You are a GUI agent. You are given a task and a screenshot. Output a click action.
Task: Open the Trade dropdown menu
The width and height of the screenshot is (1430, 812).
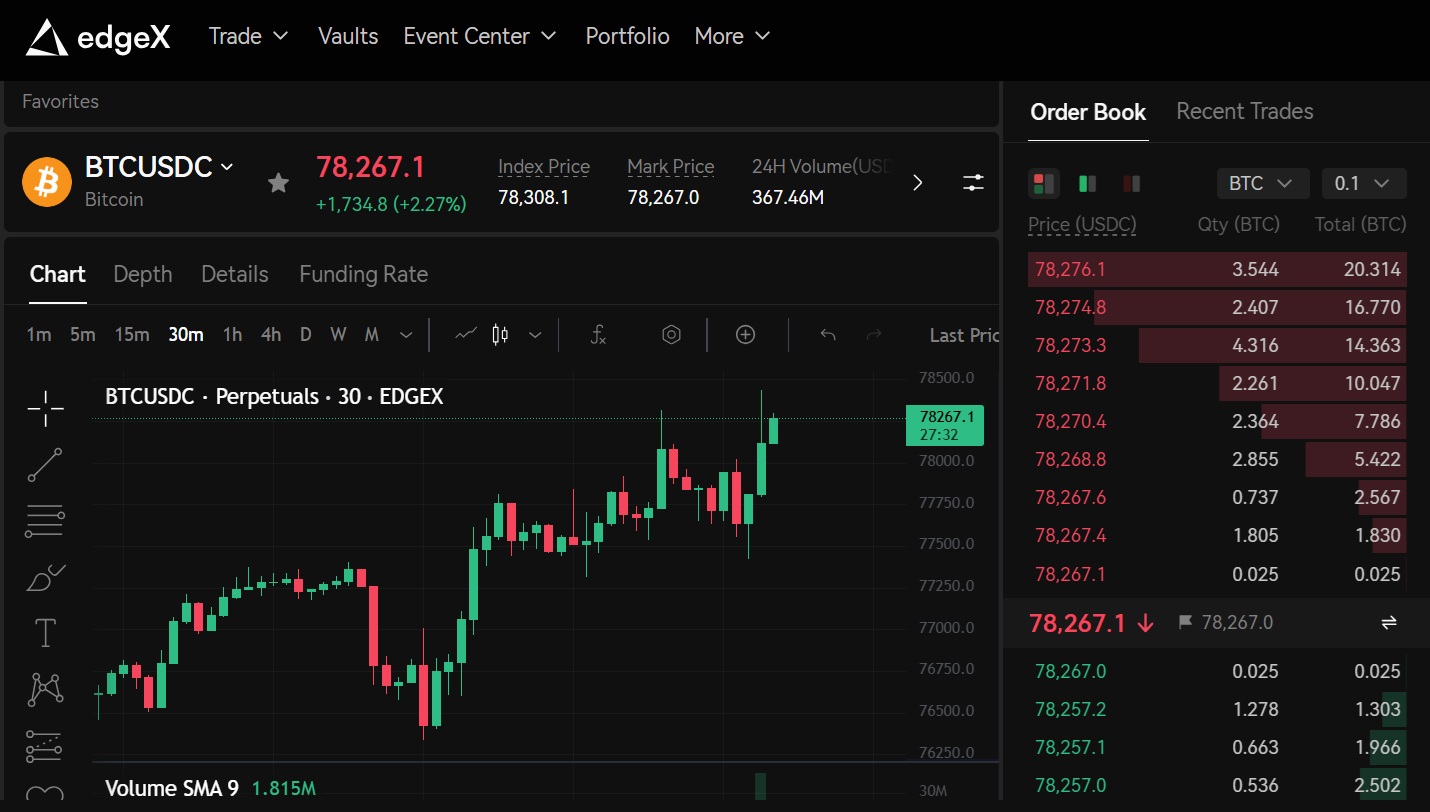(x=248, y=36)
